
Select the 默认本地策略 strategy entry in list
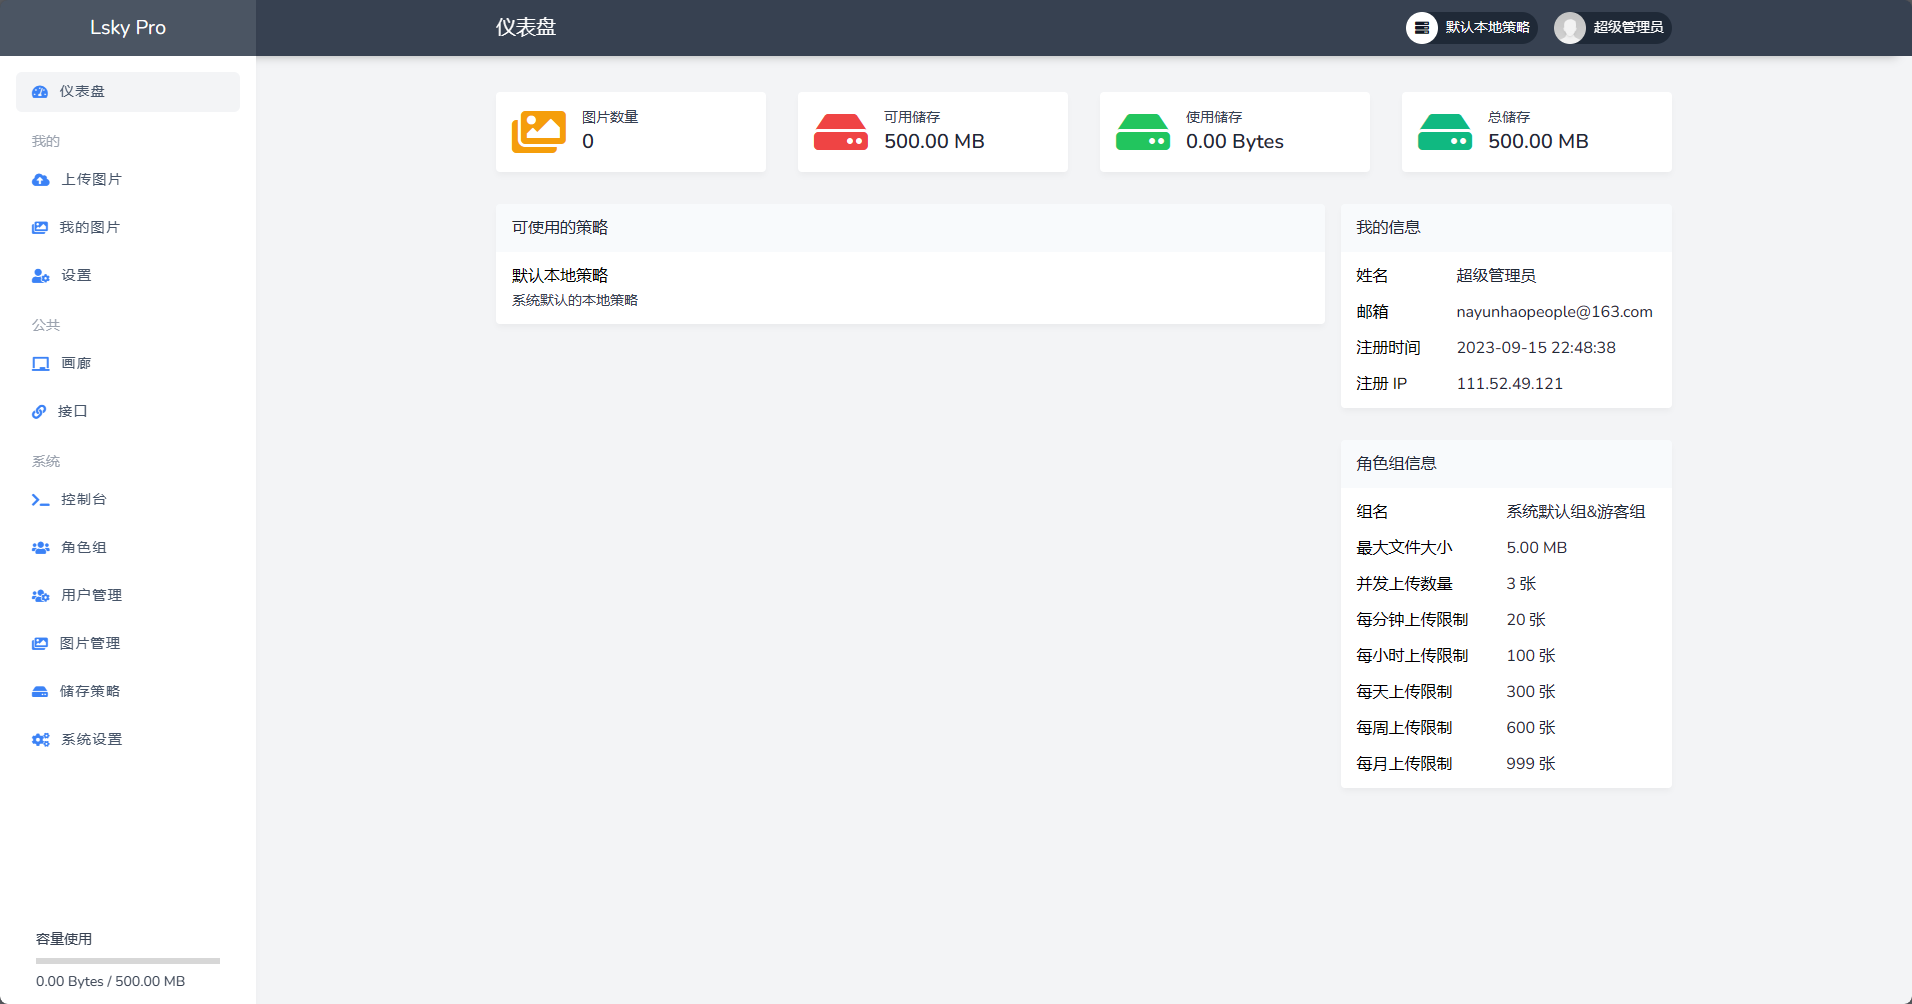click(x=910, y=287)
